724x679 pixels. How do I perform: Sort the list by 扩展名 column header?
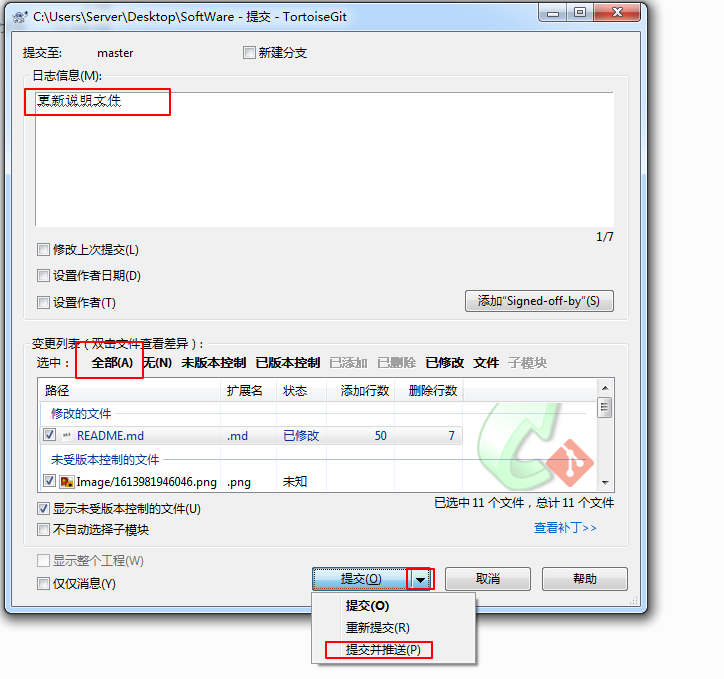pos(248,391)
